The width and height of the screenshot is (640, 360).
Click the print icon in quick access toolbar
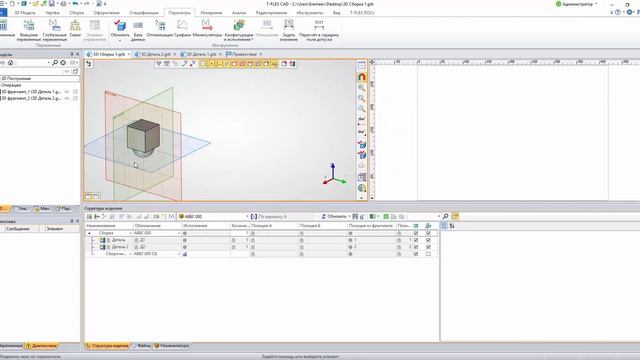click(63, 4)
